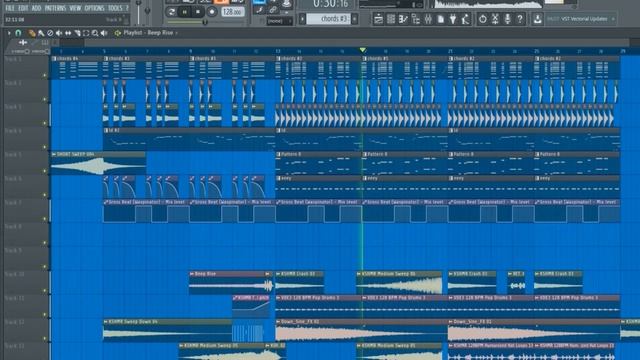Screen dimensions: 640x360
Task: Select the Slip tool
Action: tap(68, 33)
